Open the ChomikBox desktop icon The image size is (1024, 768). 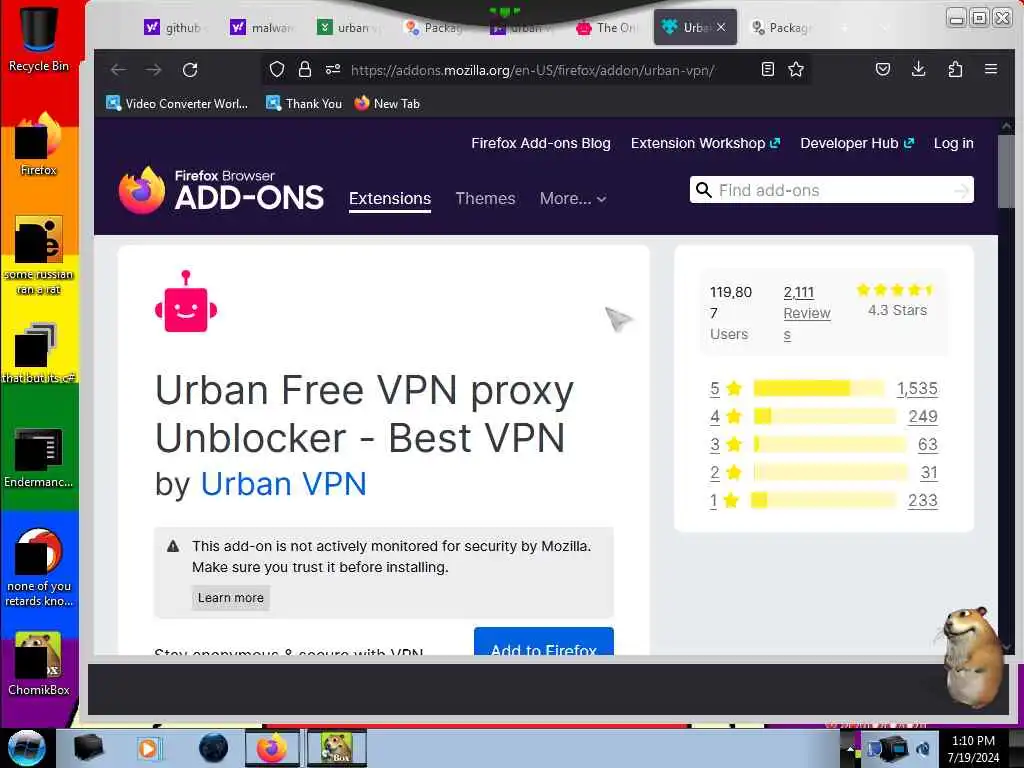click(x=39, y=665)
